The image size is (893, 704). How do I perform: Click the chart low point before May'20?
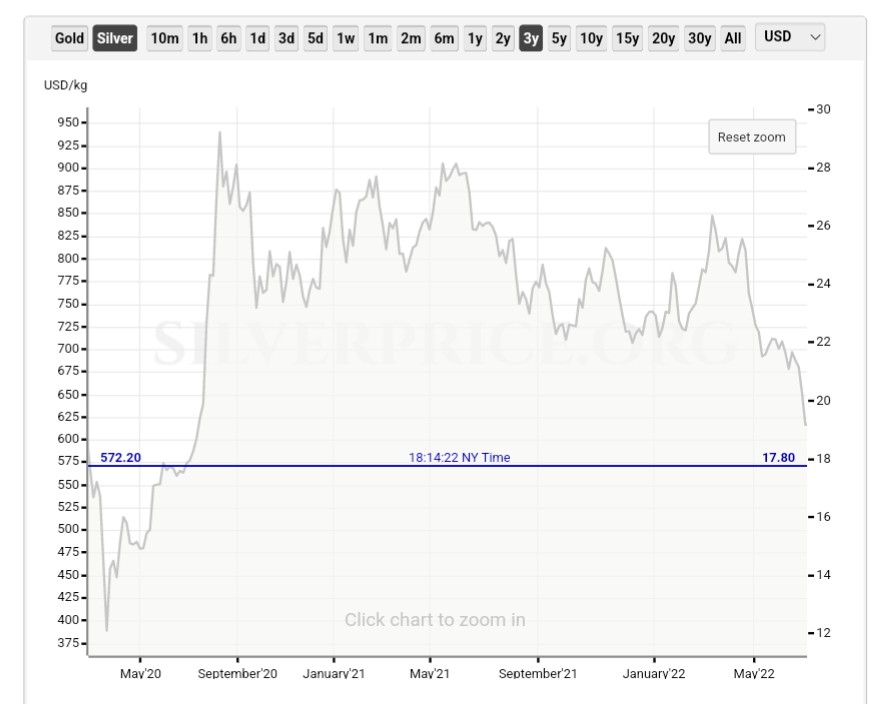pyautogui.click(x=106, y=630)
